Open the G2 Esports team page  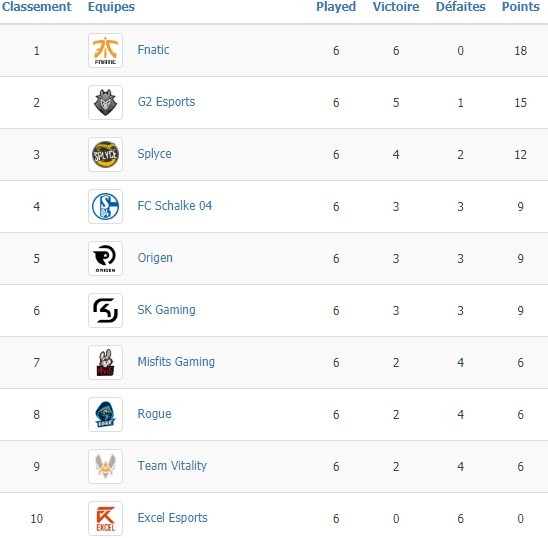(x=166, y=102)
